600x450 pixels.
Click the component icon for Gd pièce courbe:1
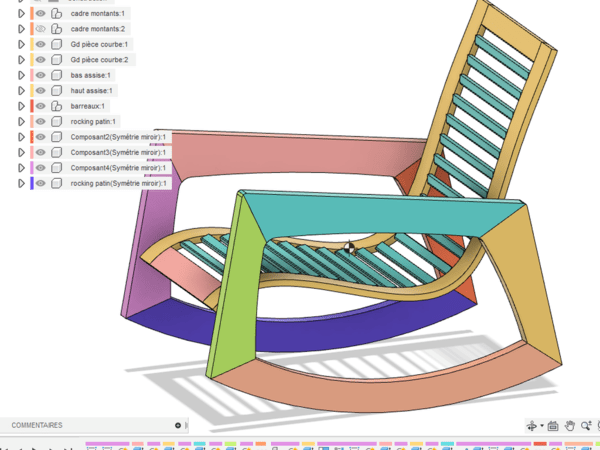coord(57,45)
